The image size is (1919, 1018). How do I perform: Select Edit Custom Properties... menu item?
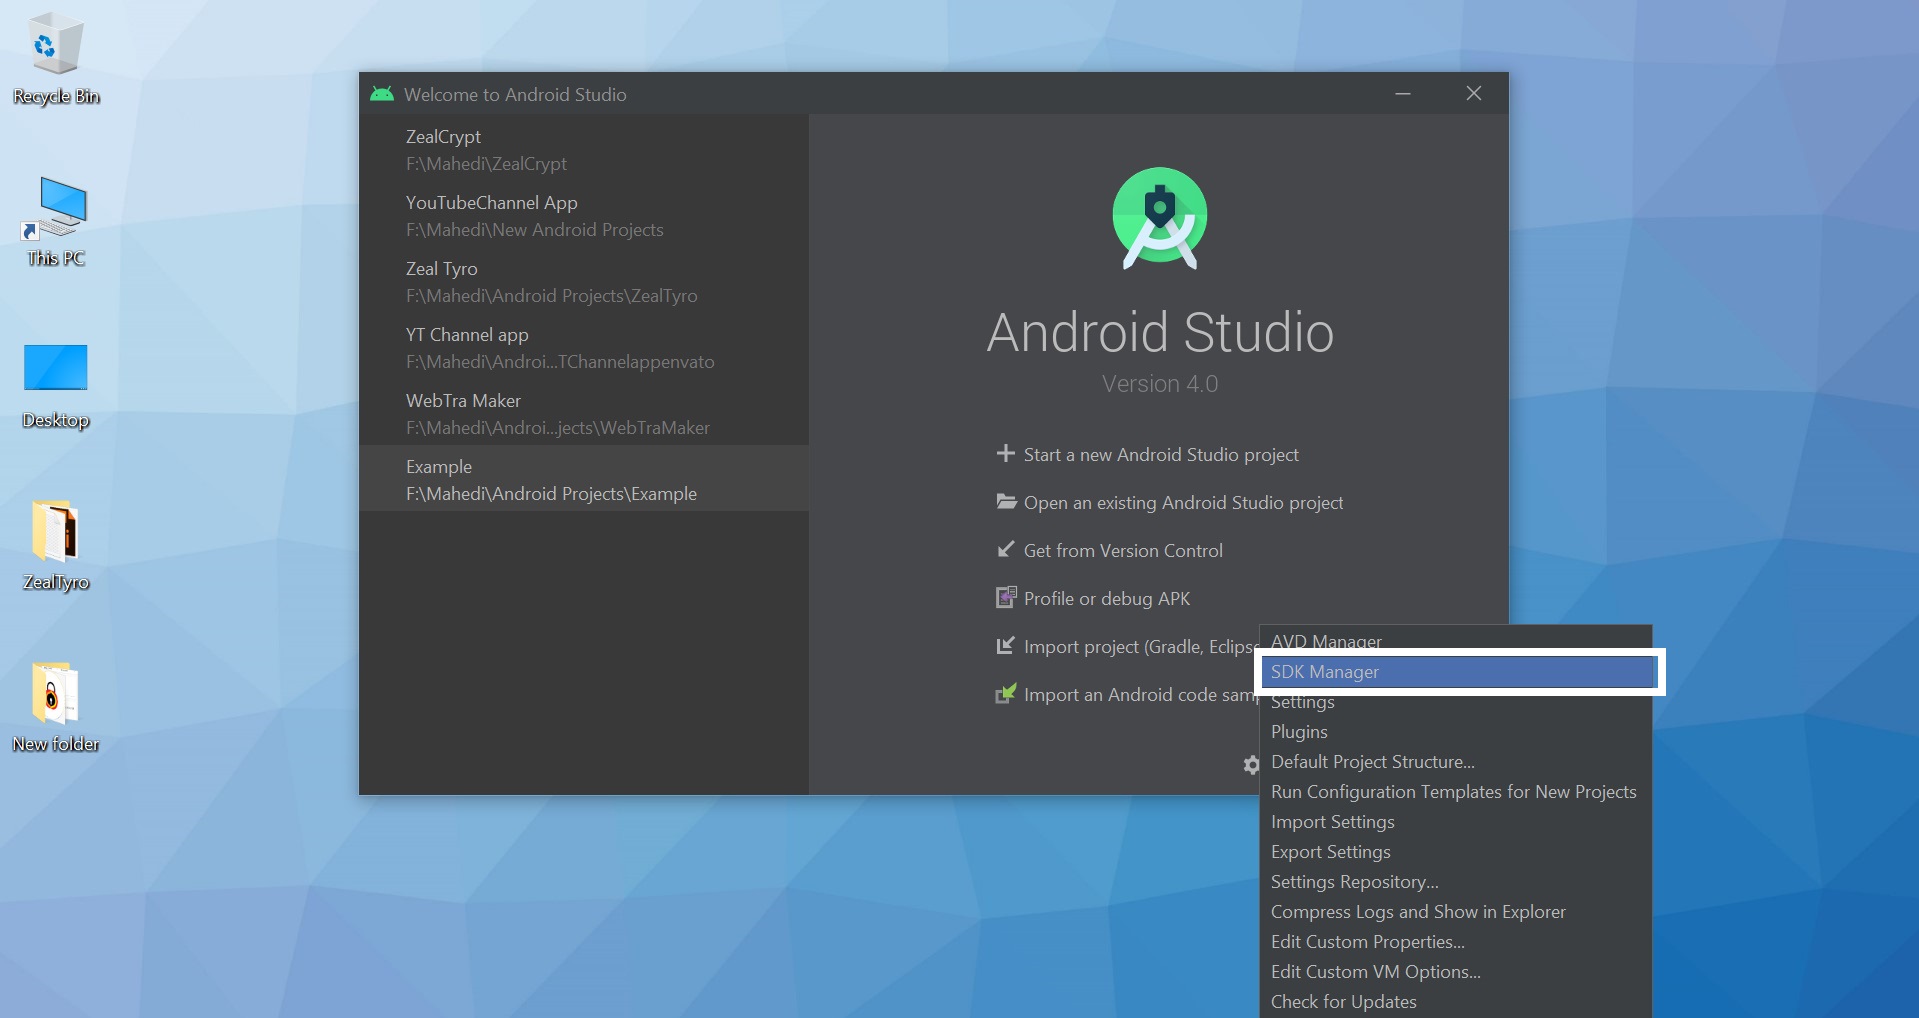click(x=1455, y=942)
